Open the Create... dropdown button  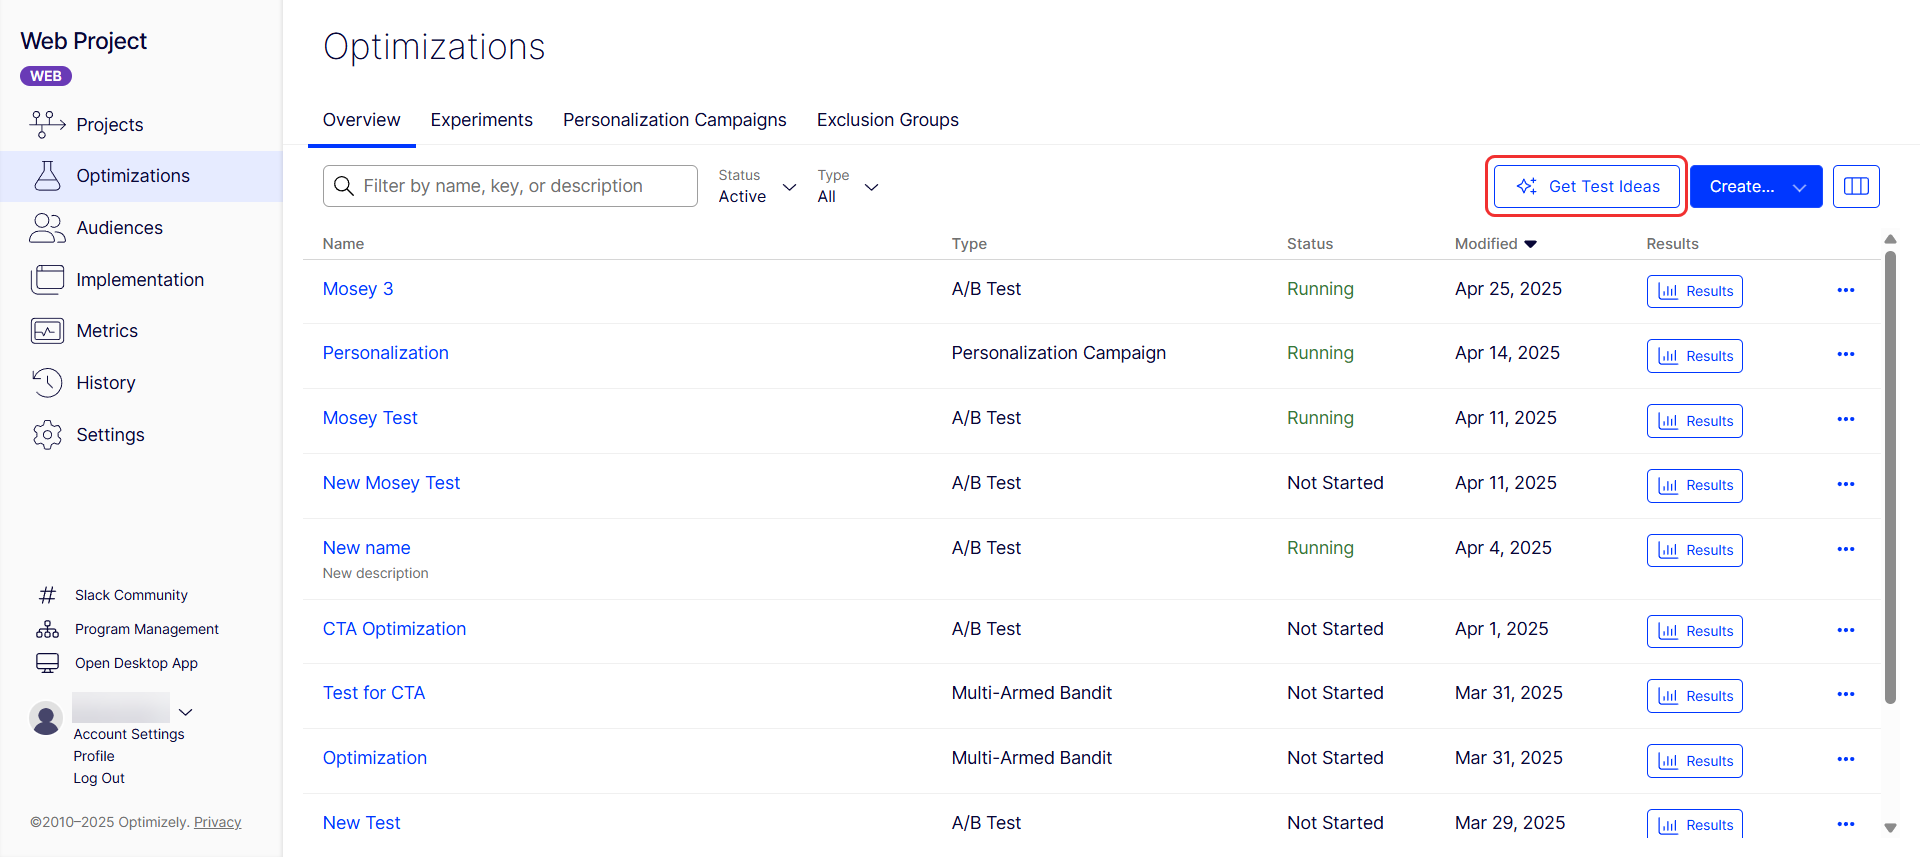pos(1756,186)
